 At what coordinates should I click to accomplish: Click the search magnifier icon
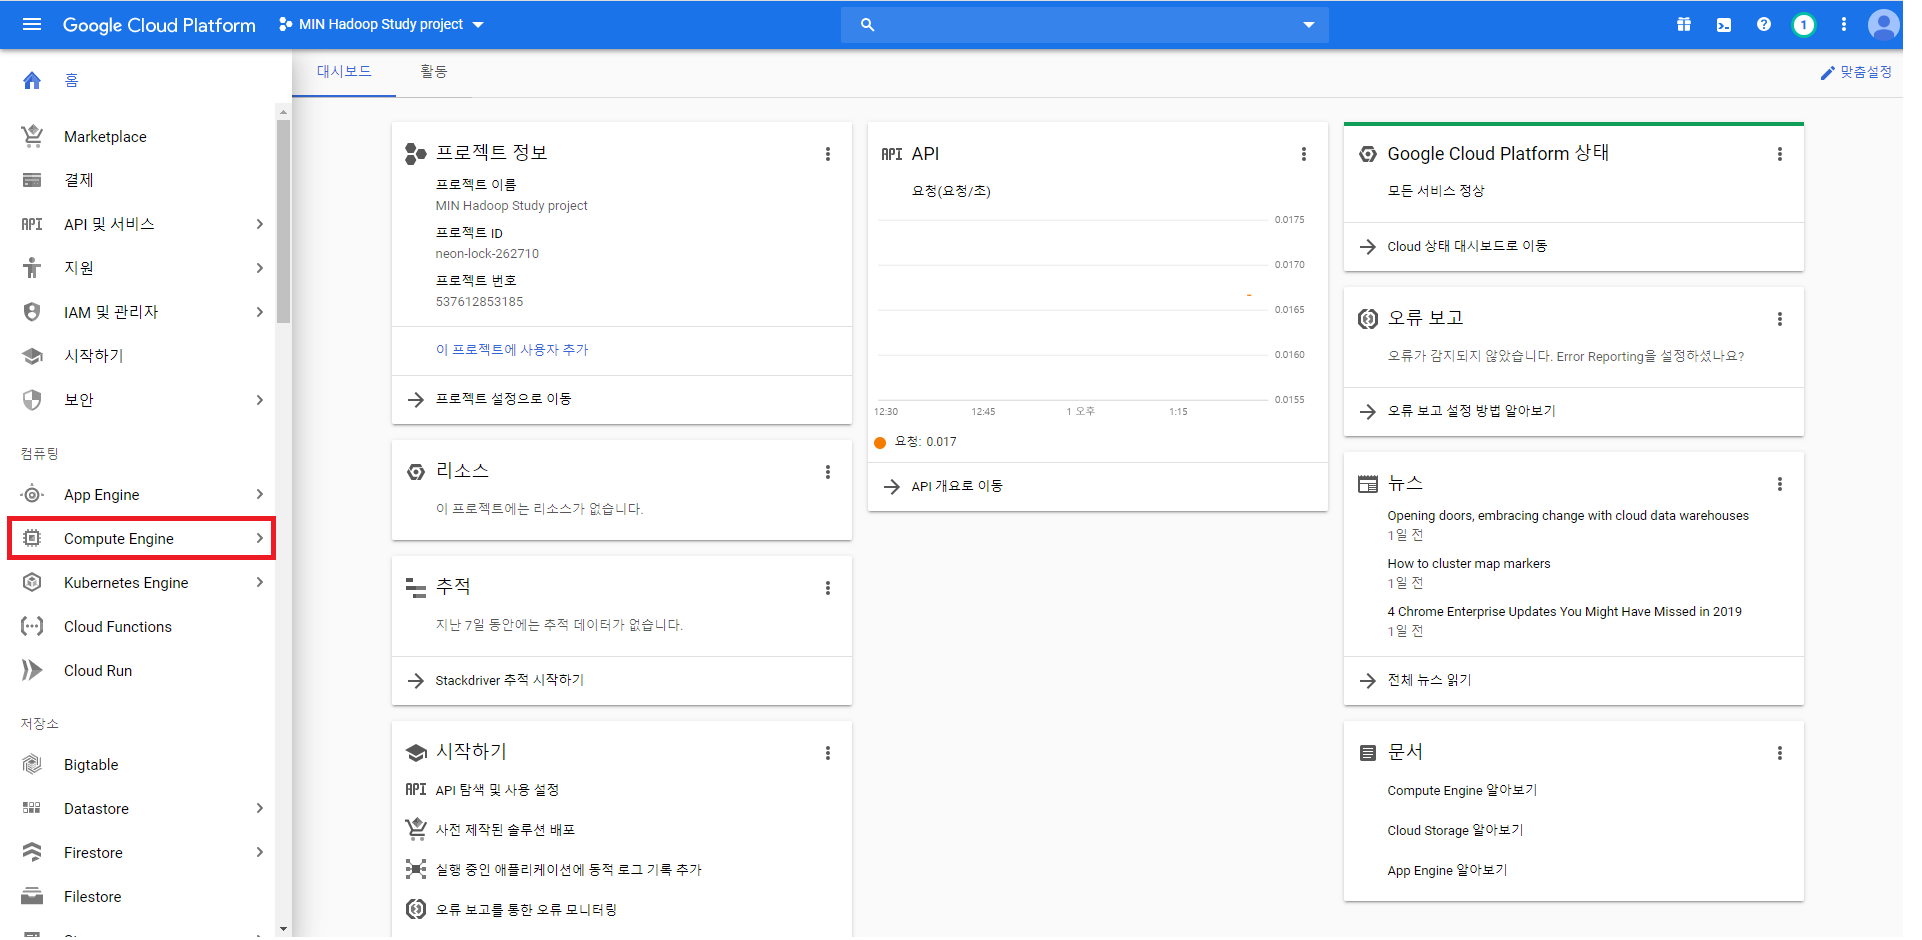[x=867, y=24]
